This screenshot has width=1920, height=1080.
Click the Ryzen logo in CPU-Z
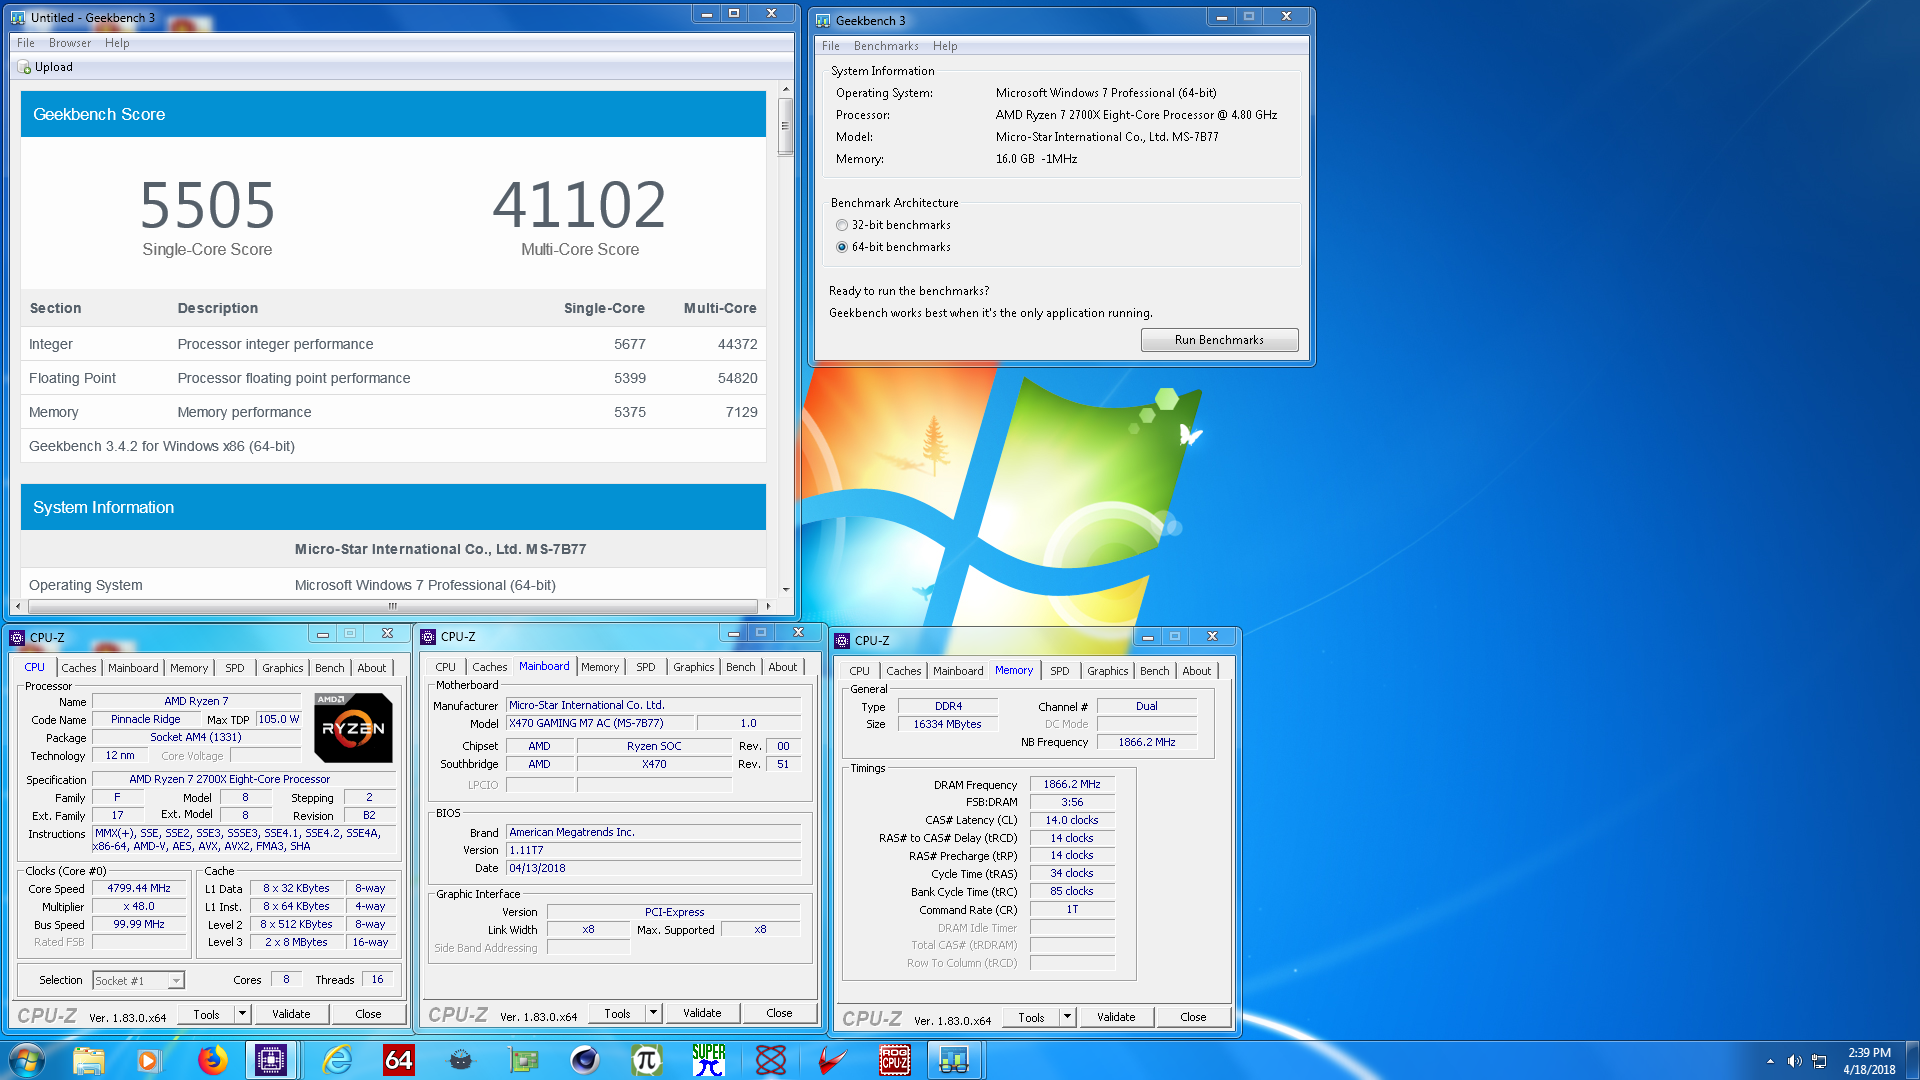pos(353,728)
